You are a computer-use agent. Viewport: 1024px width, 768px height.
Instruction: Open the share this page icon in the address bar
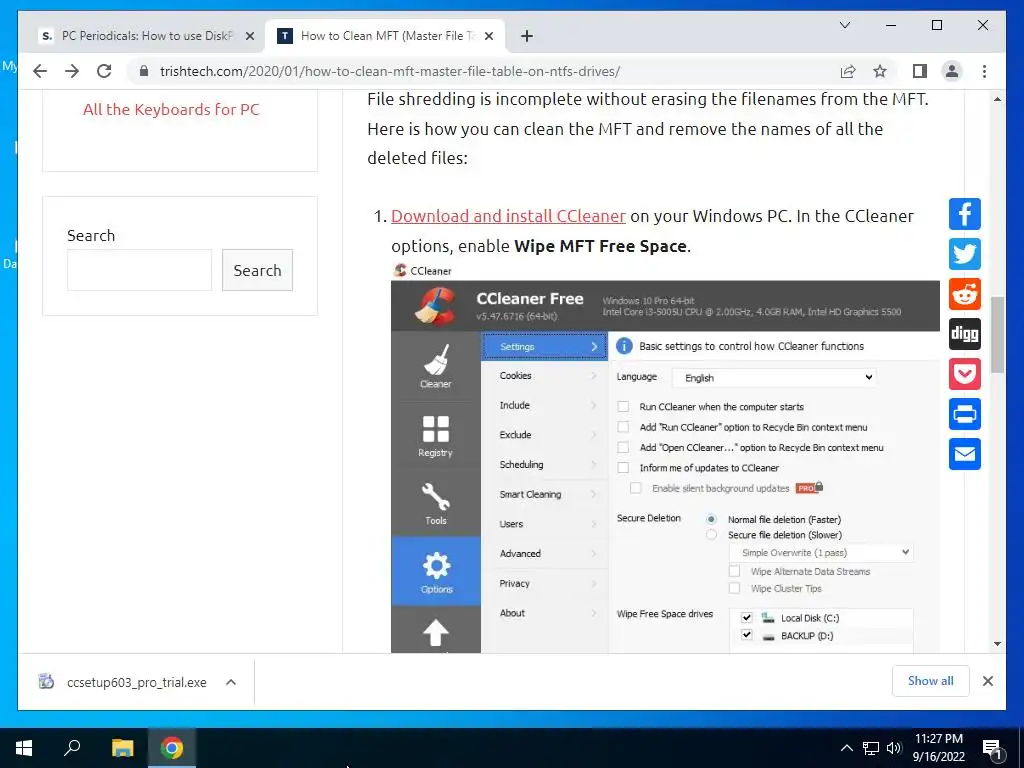[848, 71]
